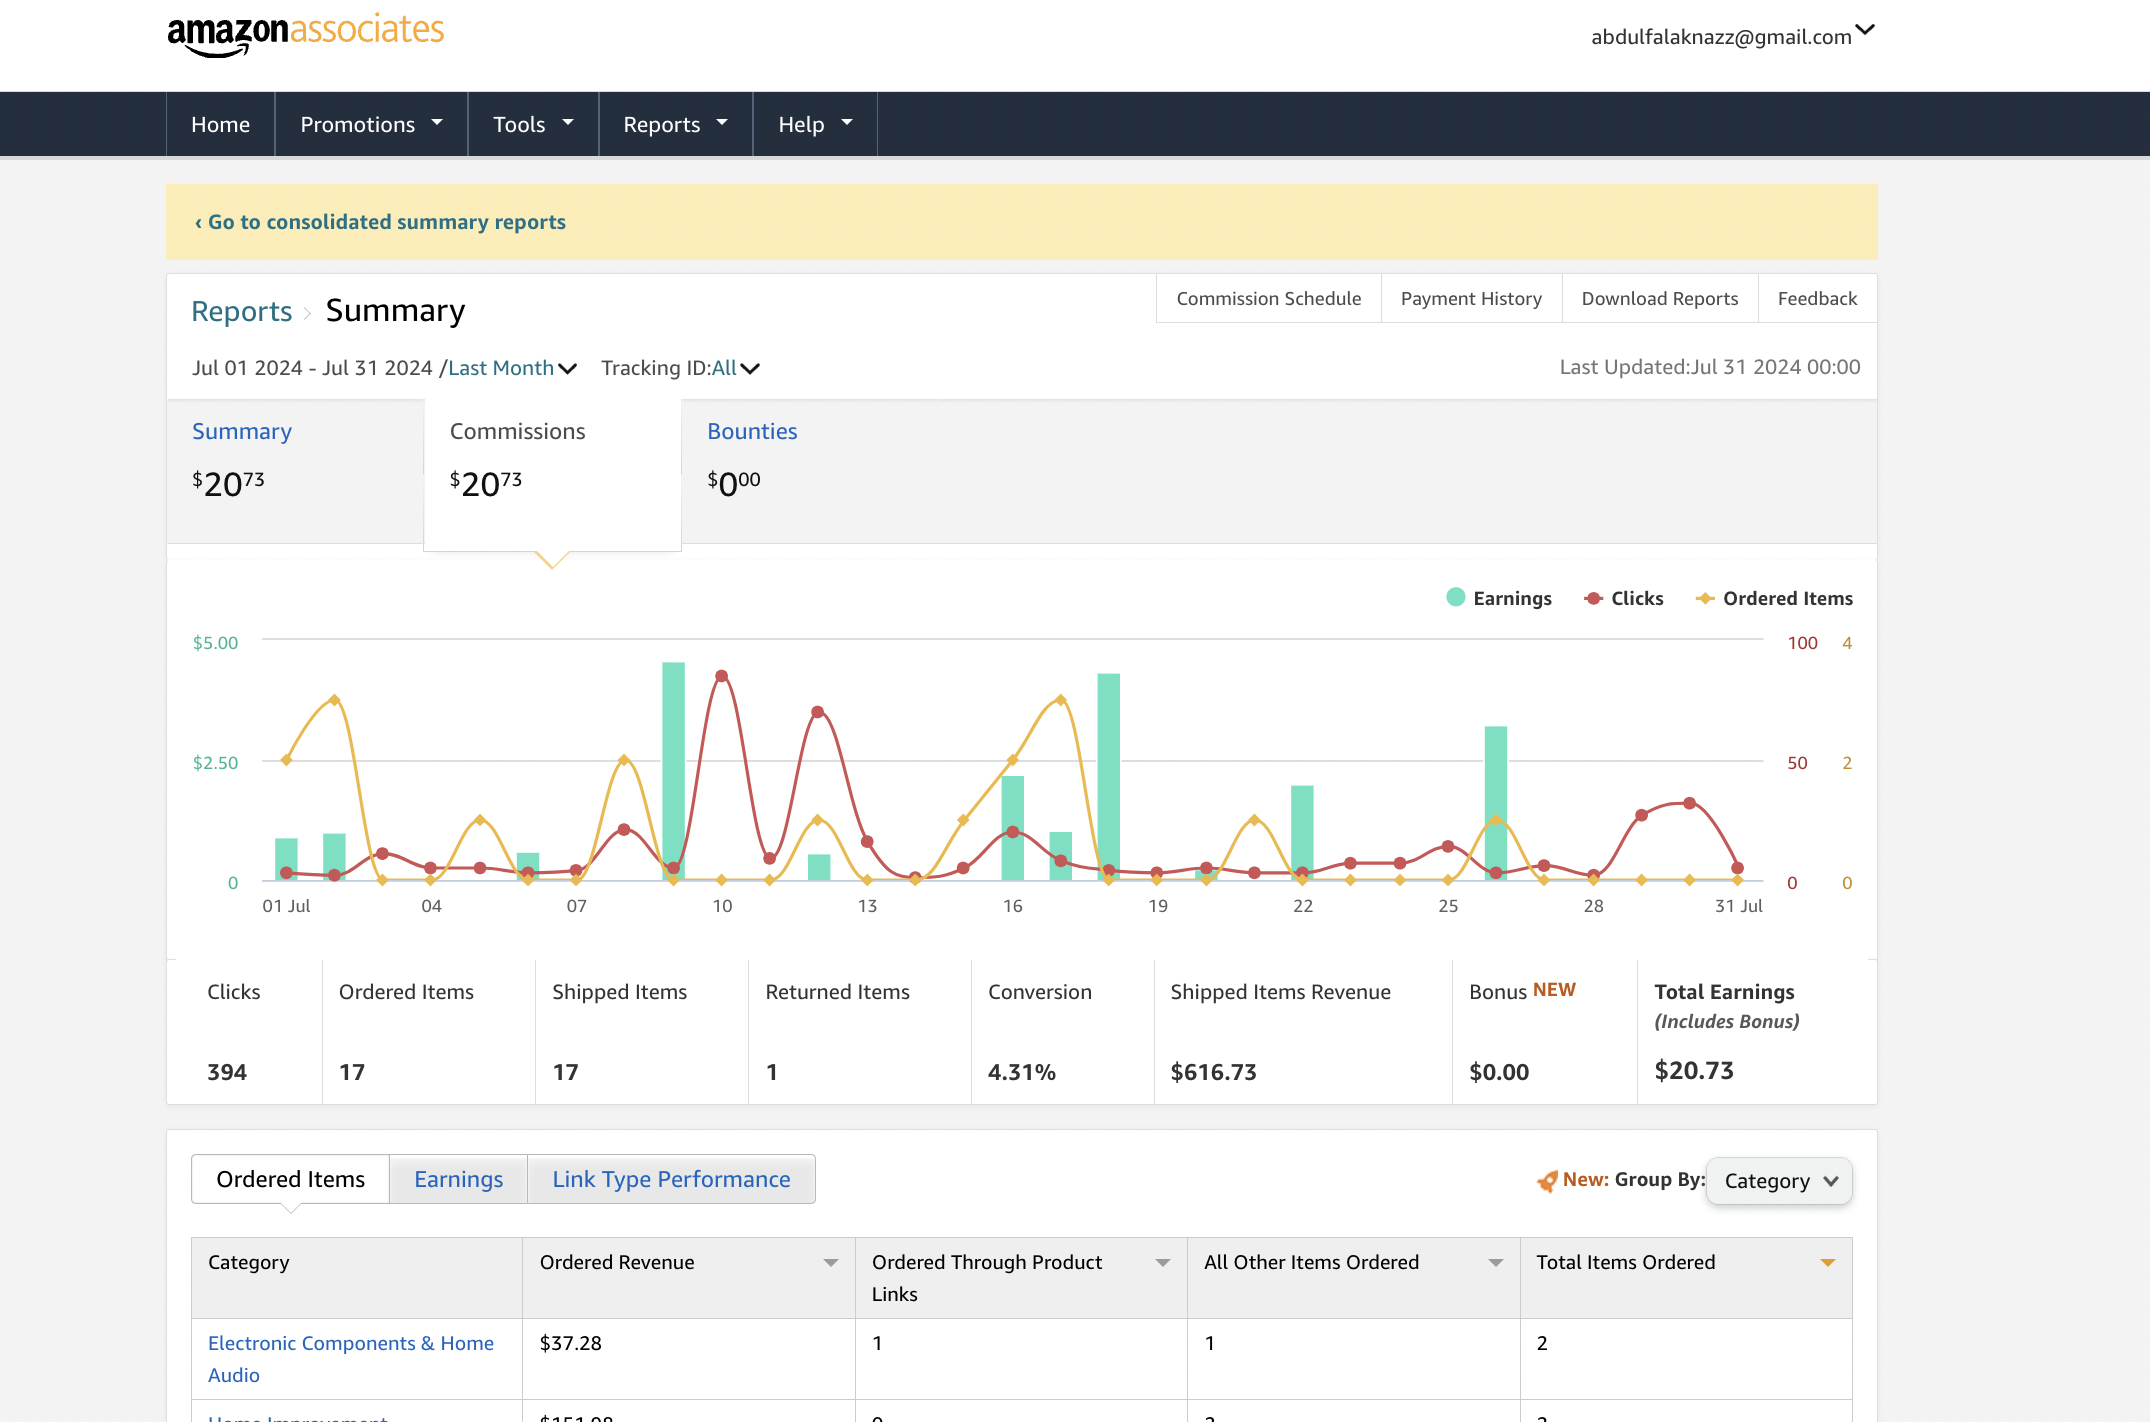Viewport: 2150px width, 1422px height.
Task: Sort by Ordered Through Product Links arrow
Action: click(x=1162, y=1263)
